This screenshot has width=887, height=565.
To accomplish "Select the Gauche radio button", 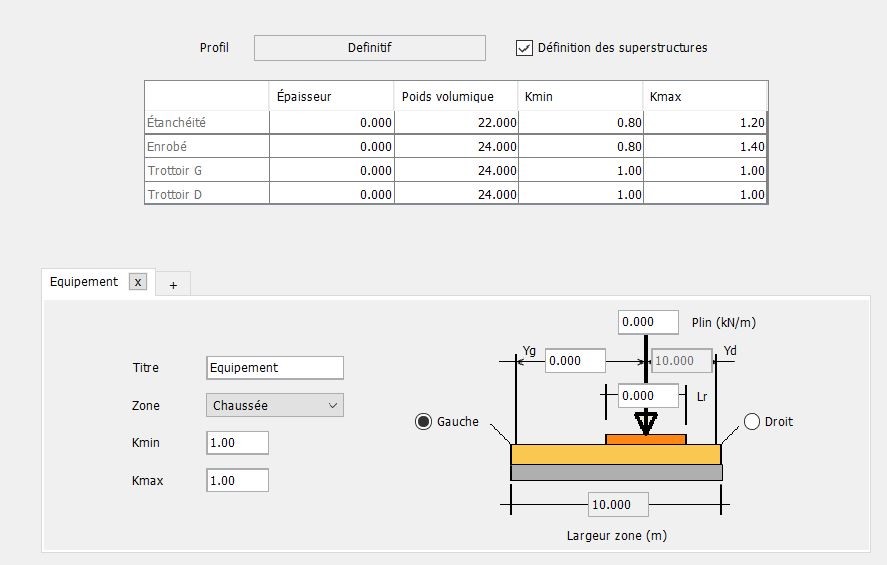I will point(423,421).
